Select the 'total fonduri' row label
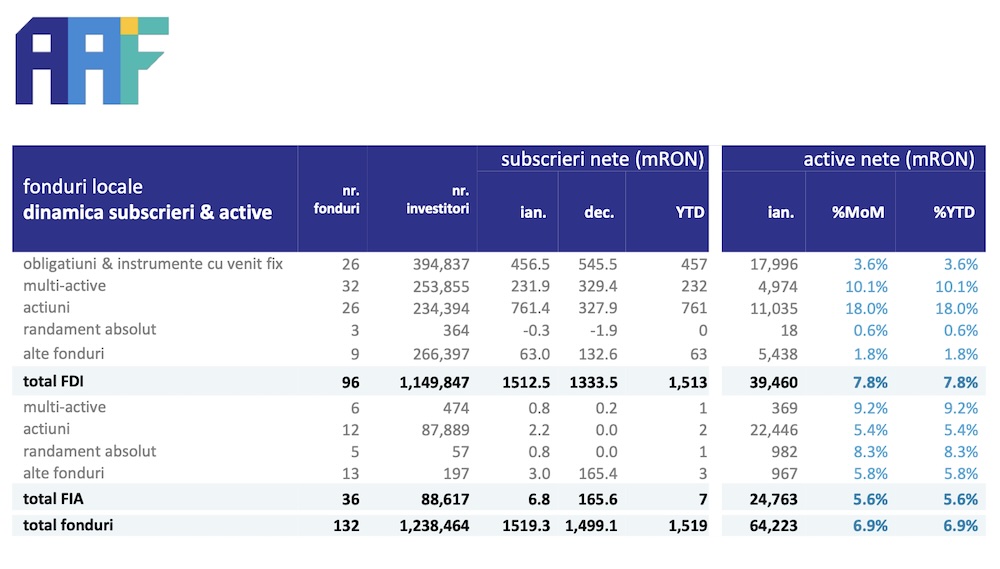This screenshot has height=569, width=1000. [69, 525]
